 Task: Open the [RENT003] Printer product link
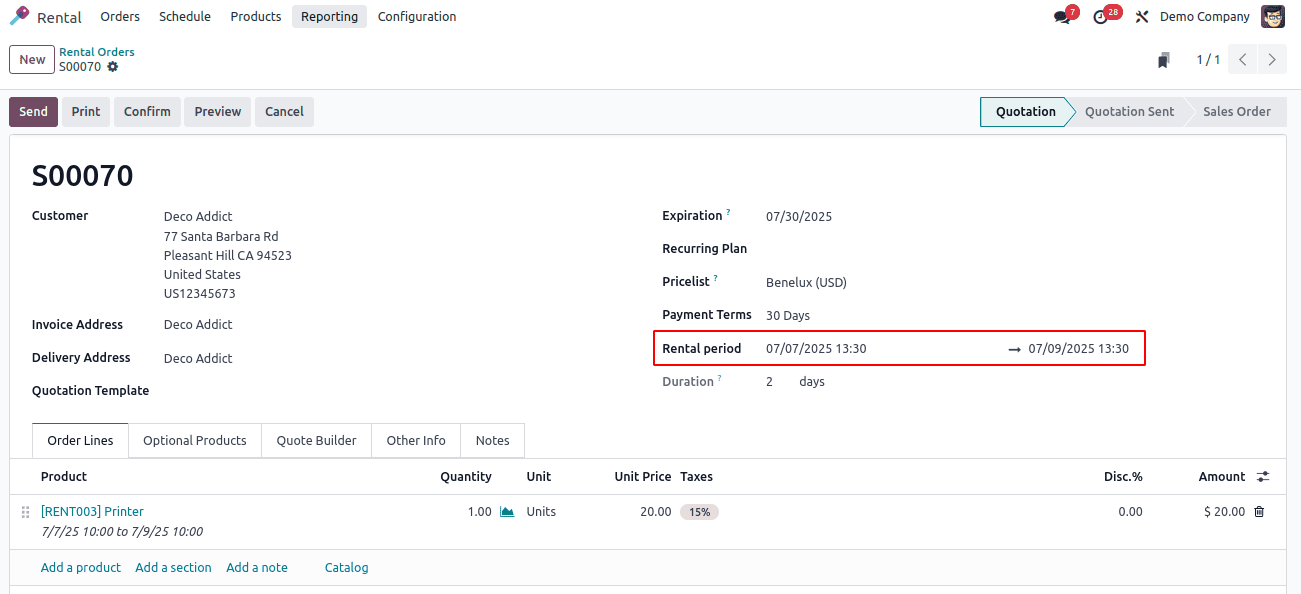tap(92, 512)
